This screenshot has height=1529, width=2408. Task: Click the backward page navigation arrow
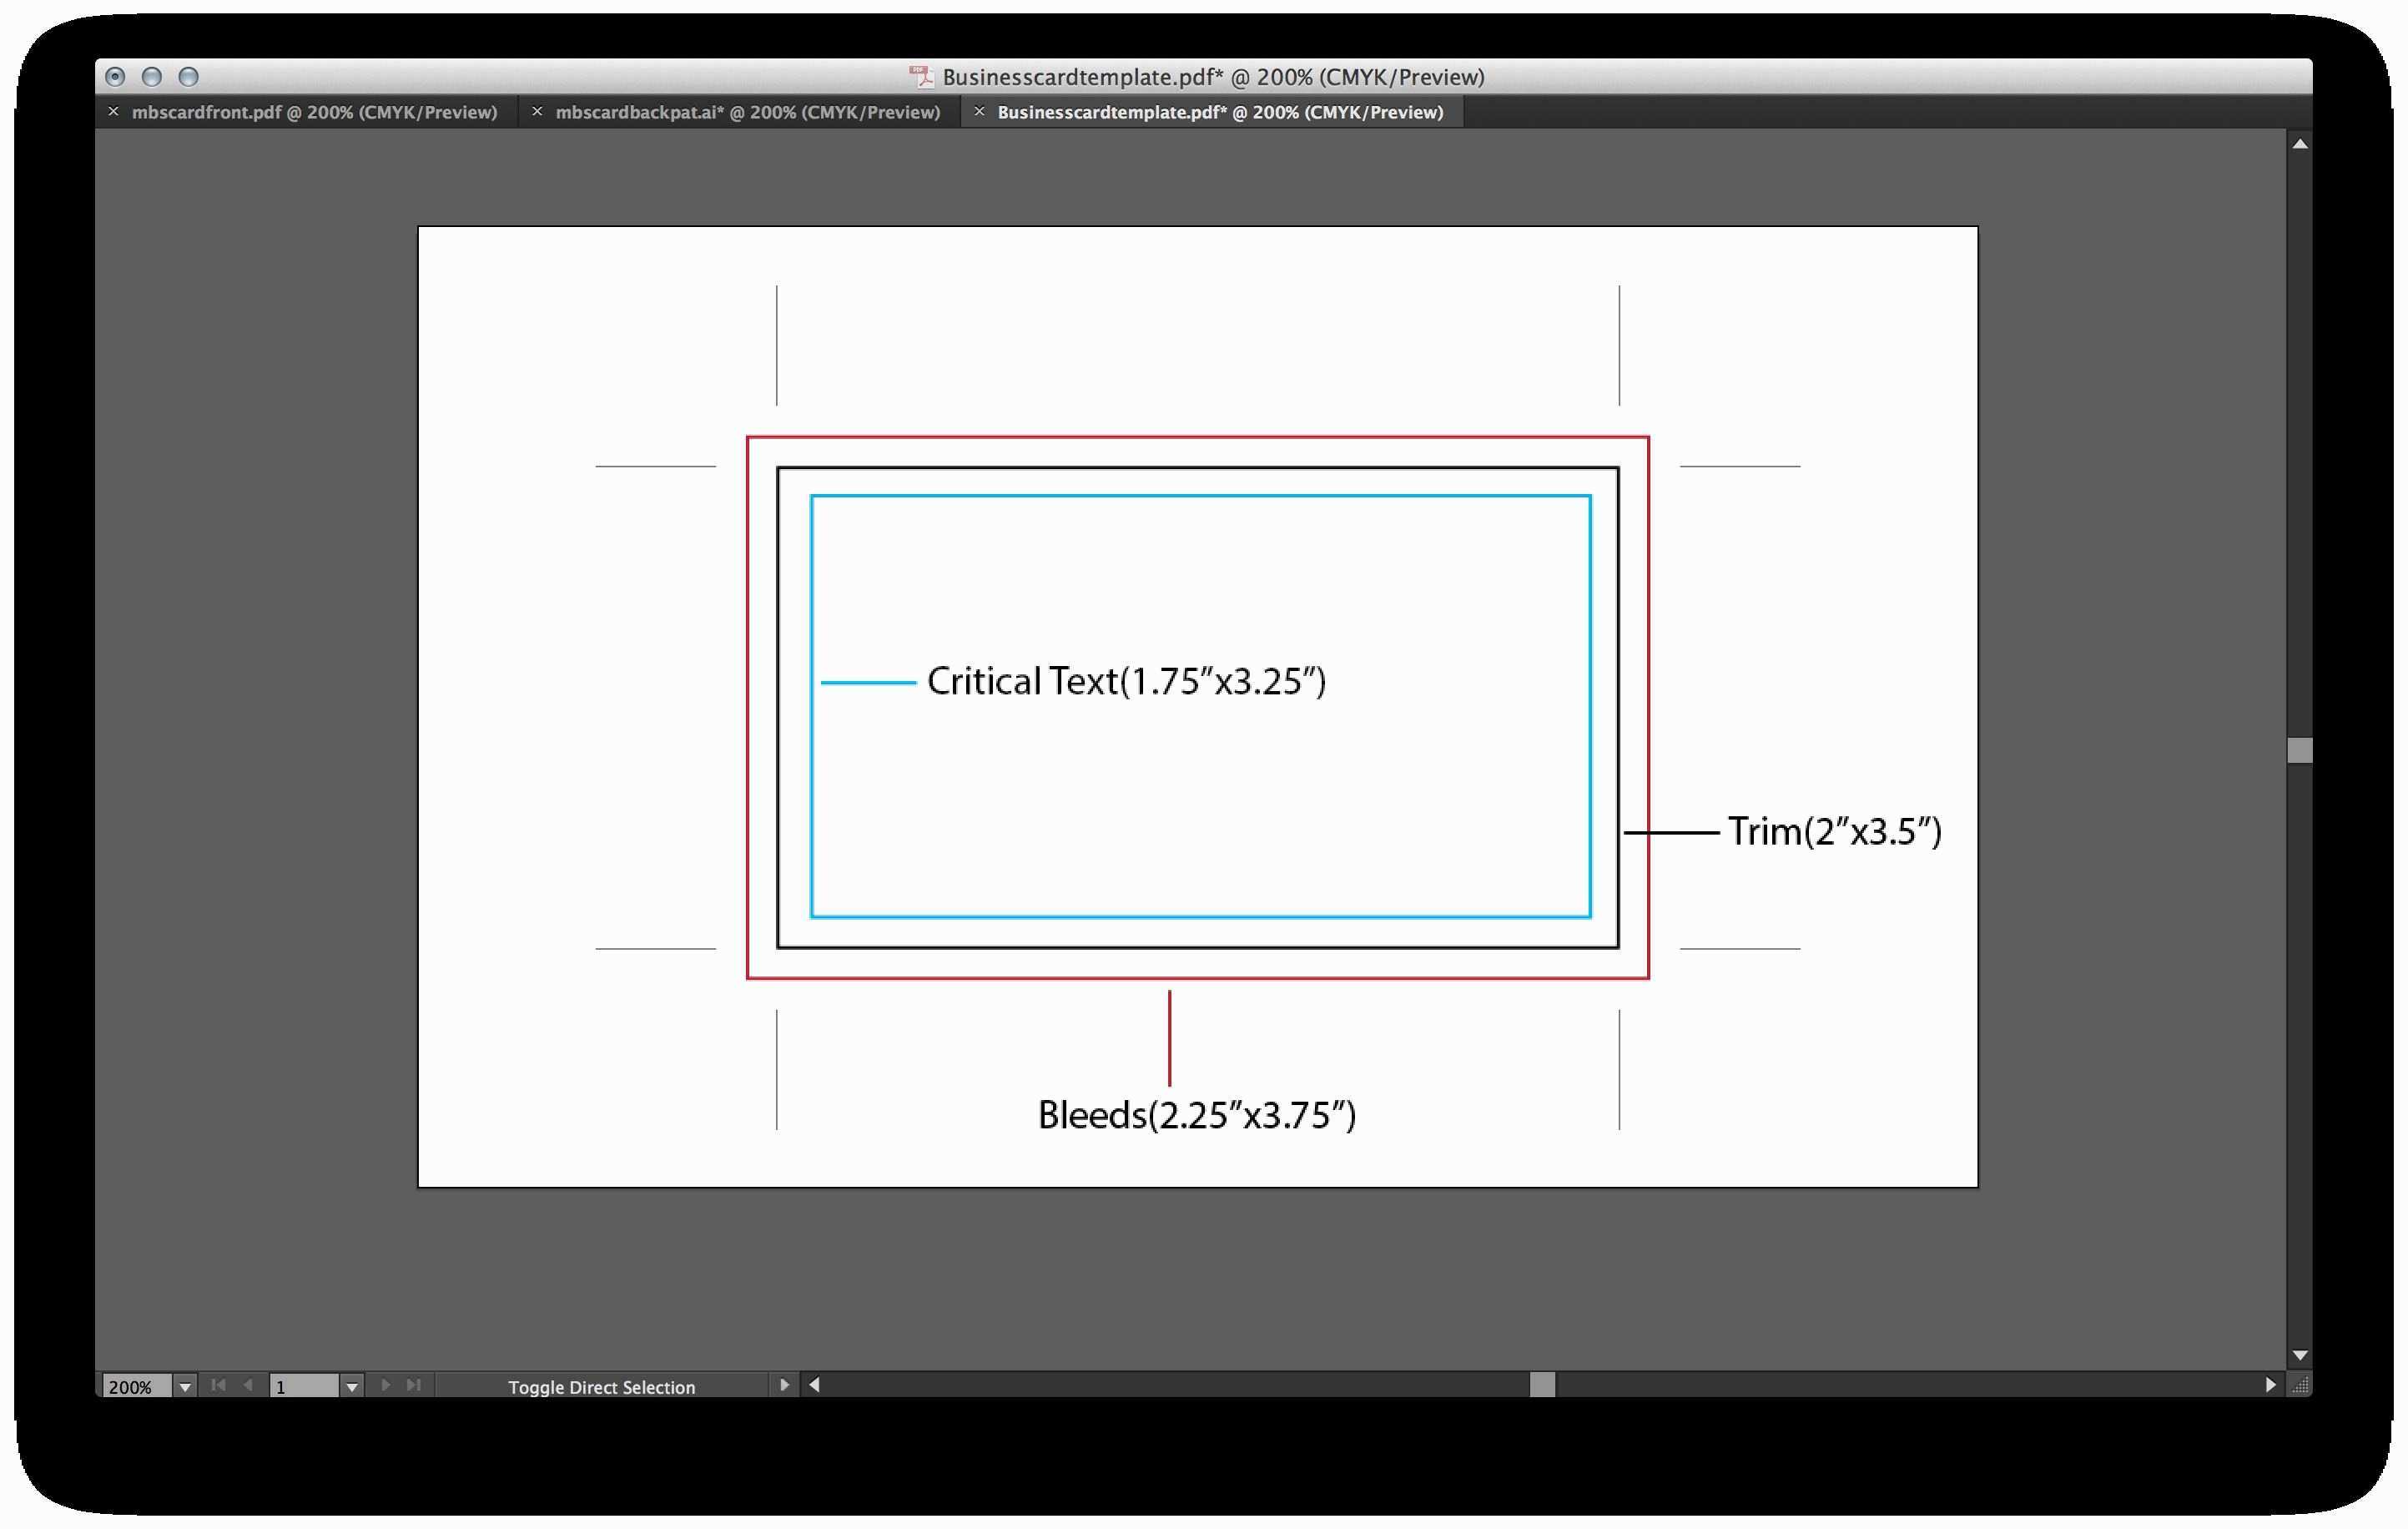click(x=253, y=1385)
